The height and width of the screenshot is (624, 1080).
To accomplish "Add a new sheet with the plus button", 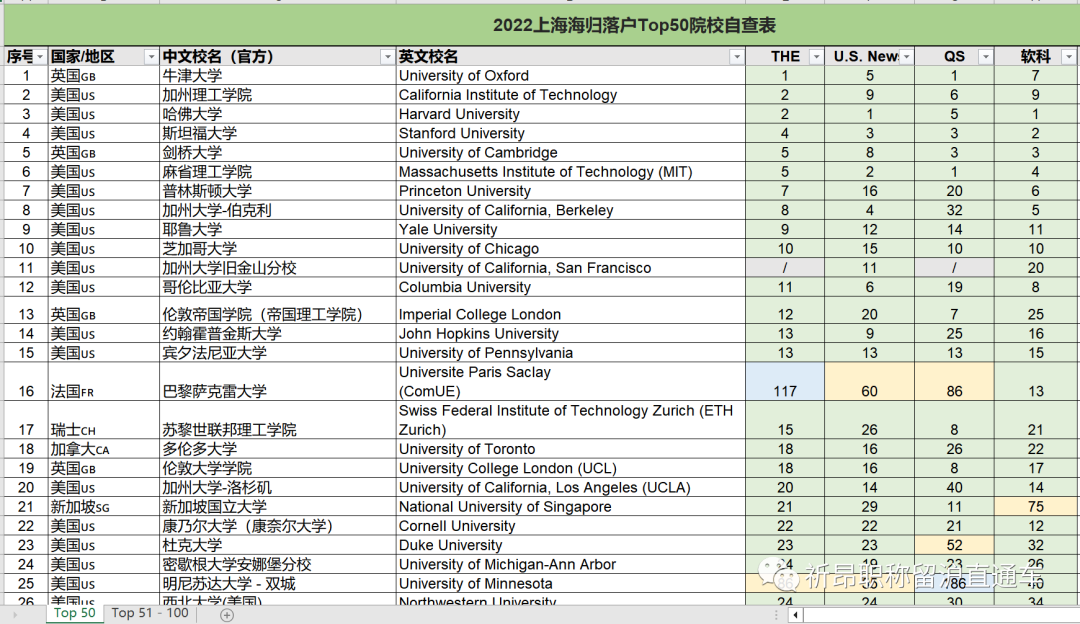I will tap(227, 615).
